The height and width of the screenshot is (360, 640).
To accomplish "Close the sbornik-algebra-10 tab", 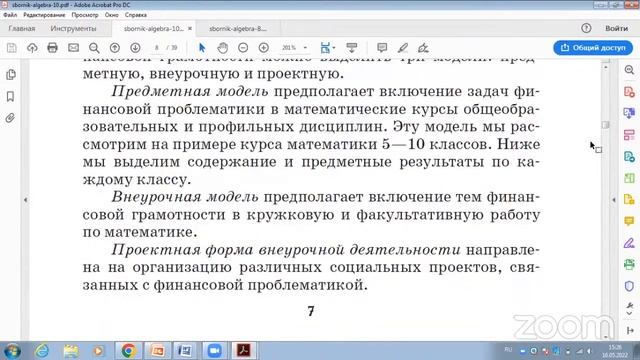I will point(190,29).
